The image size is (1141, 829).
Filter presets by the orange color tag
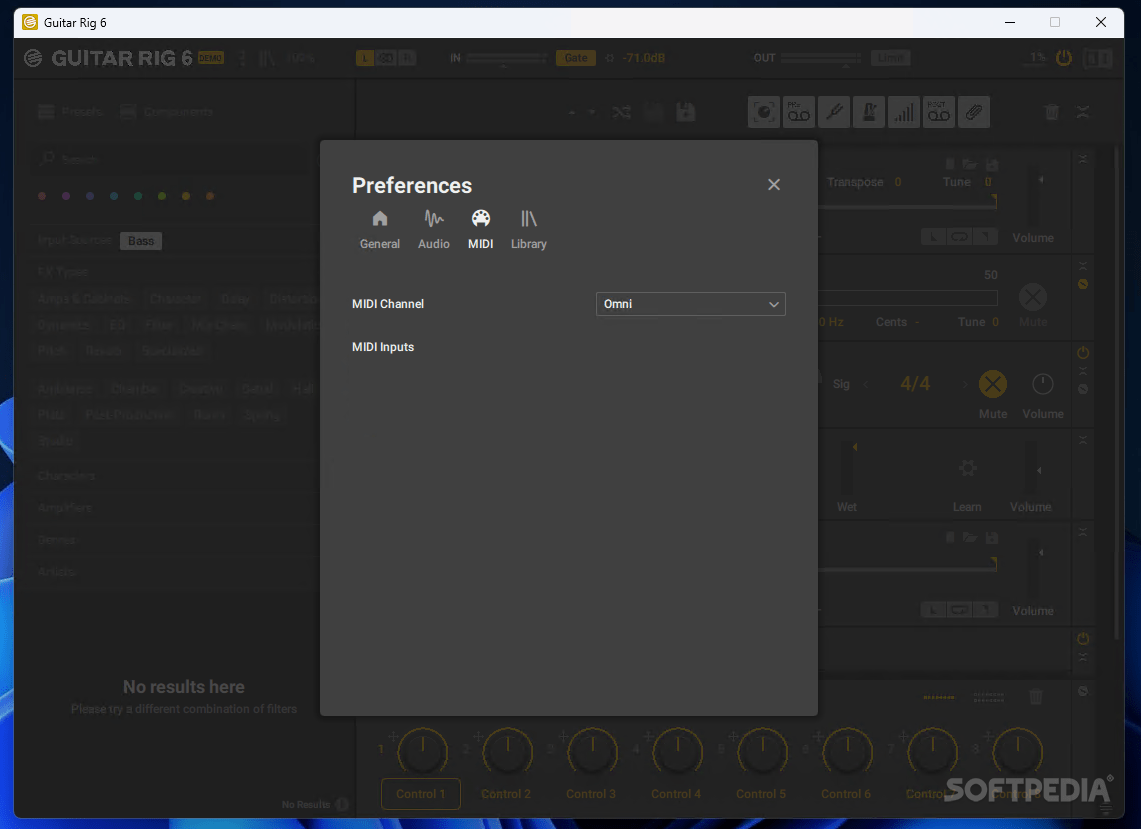coord(210,197)
